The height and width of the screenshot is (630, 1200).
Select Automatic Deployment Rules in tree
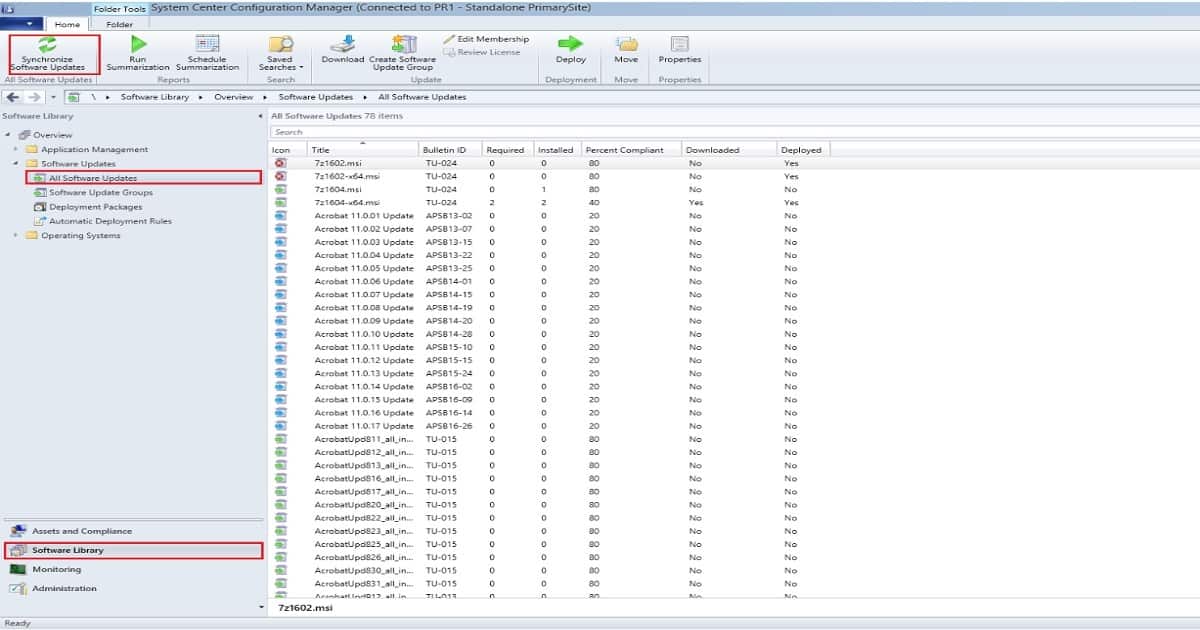pyautogui.click(x=110, y=221)
